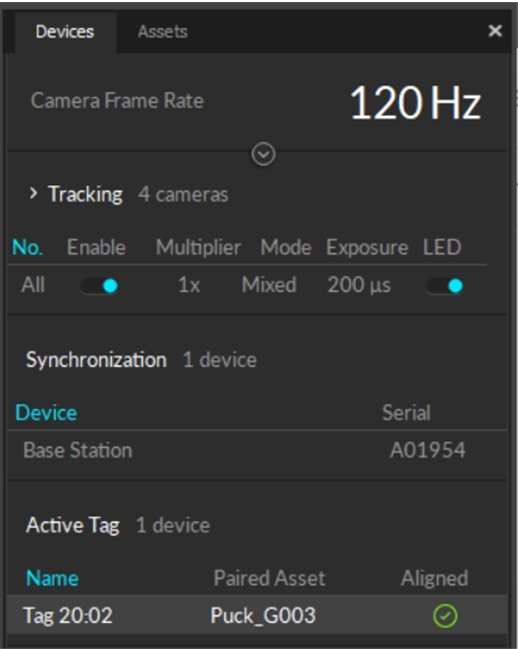Select the Base Station device row
The width and height of the screenshot is (518, 649).
(257, 450)
